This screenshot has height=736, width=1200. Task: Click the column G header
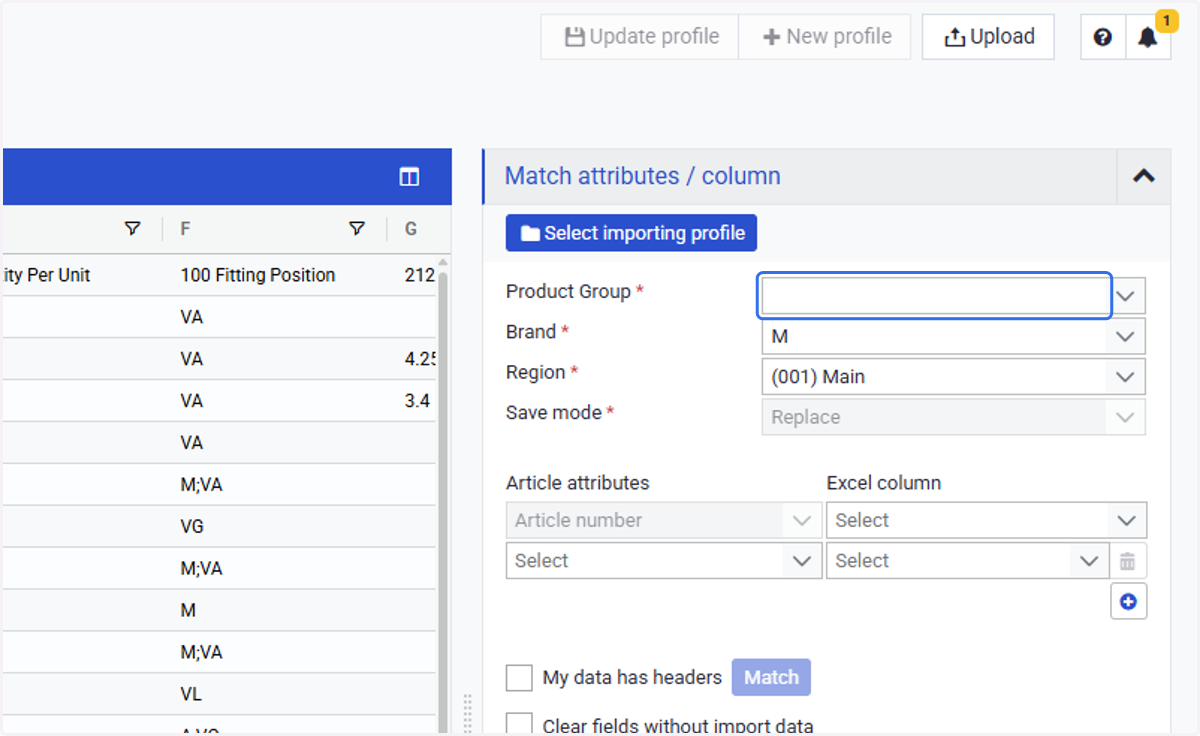(411, 229)
